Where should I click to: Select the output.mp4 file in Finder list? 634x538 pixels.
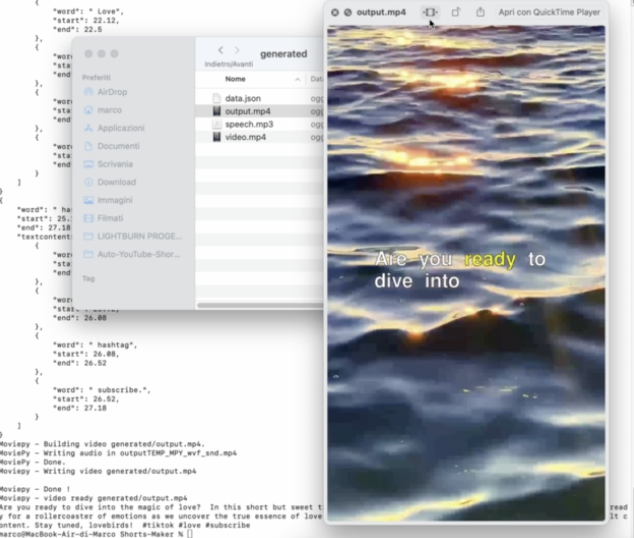click(247, 111)
